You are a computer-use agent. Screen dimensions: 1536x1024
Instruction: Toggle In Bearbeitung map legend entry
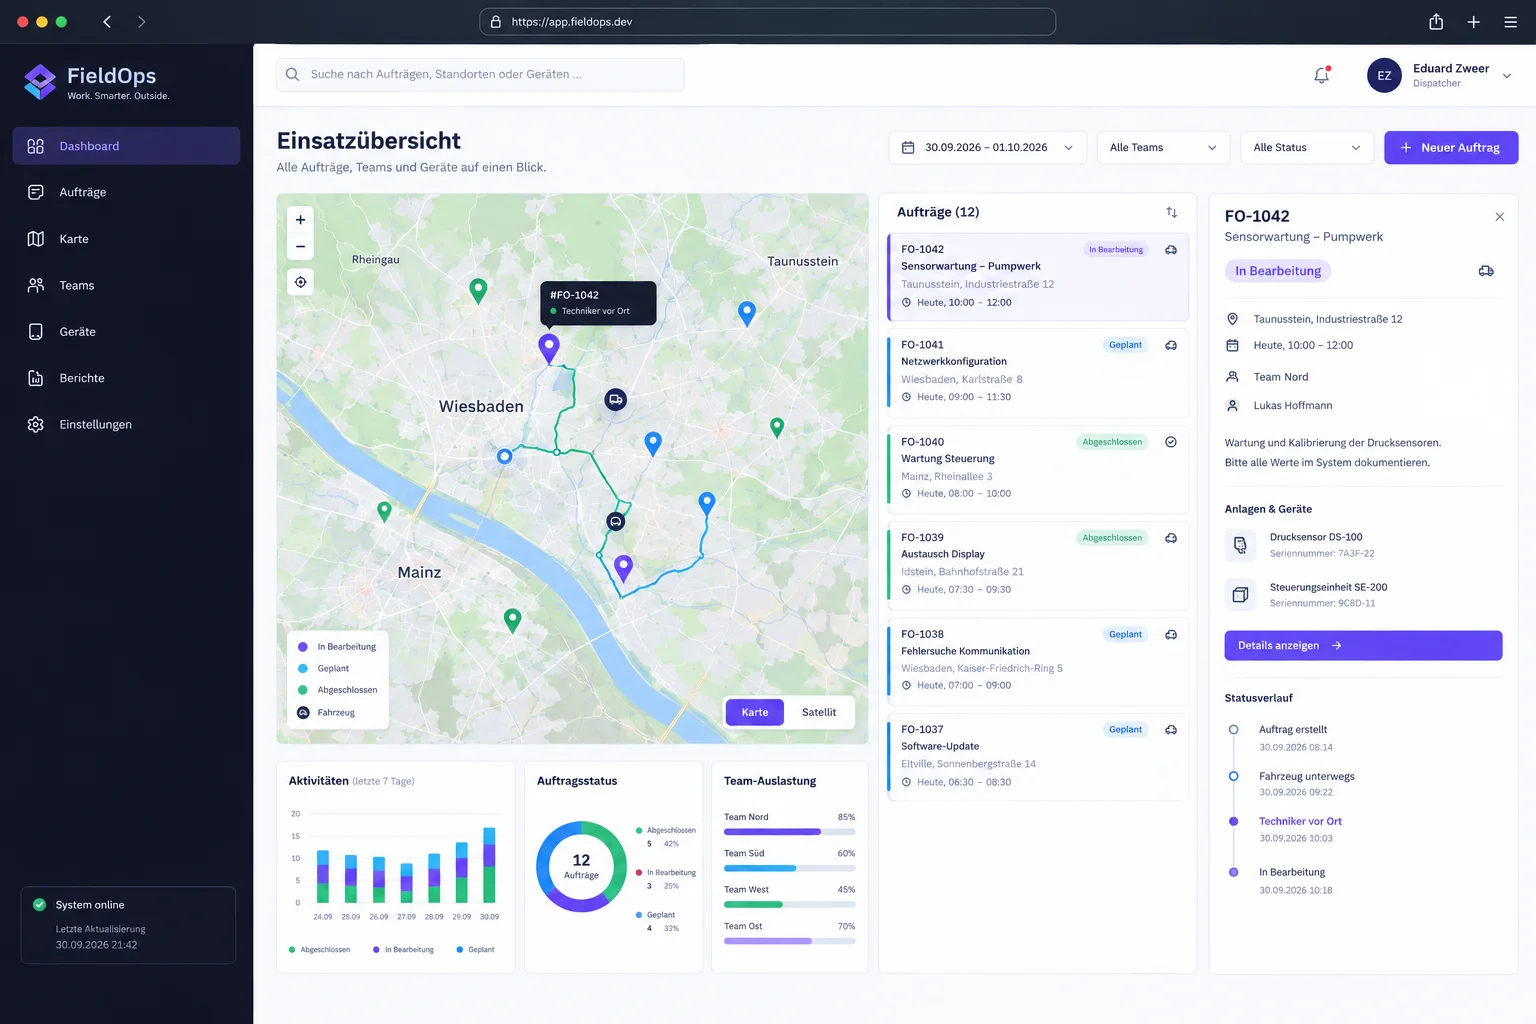pos(338,647)
